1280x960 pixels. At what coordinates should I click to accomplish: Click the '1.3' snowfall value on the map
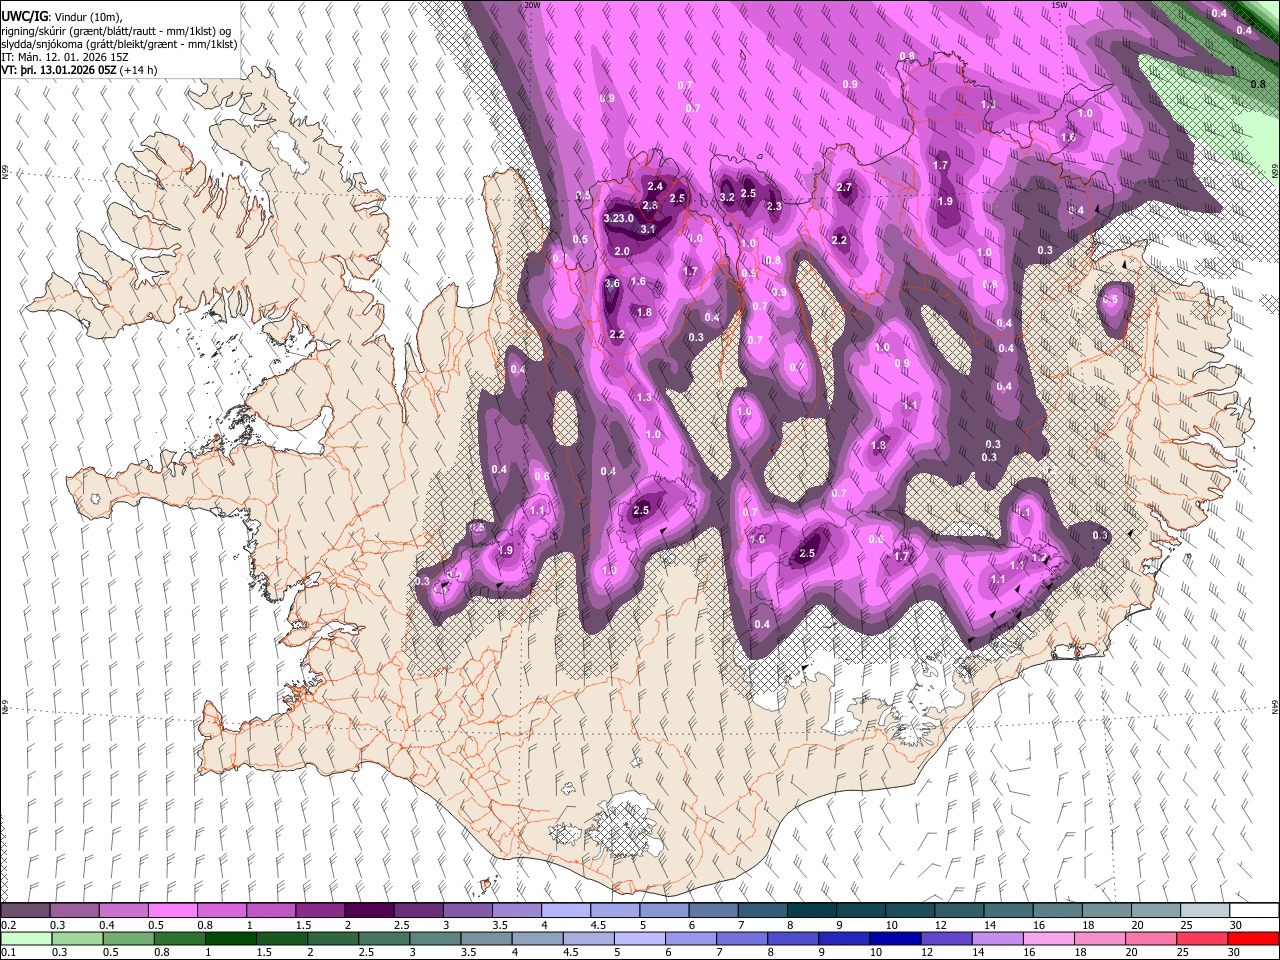(x=645, y=397)
